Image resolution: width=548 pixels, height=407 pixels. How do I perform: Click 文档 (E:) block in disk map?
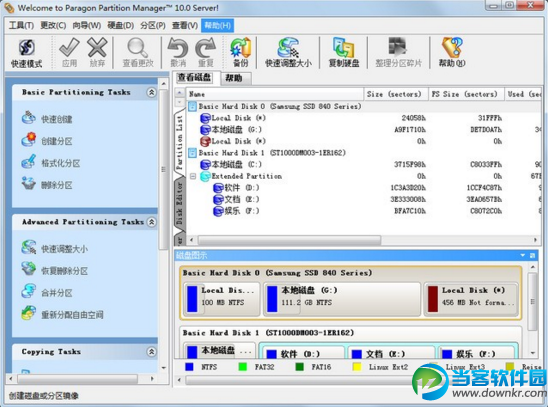point(391,352)
